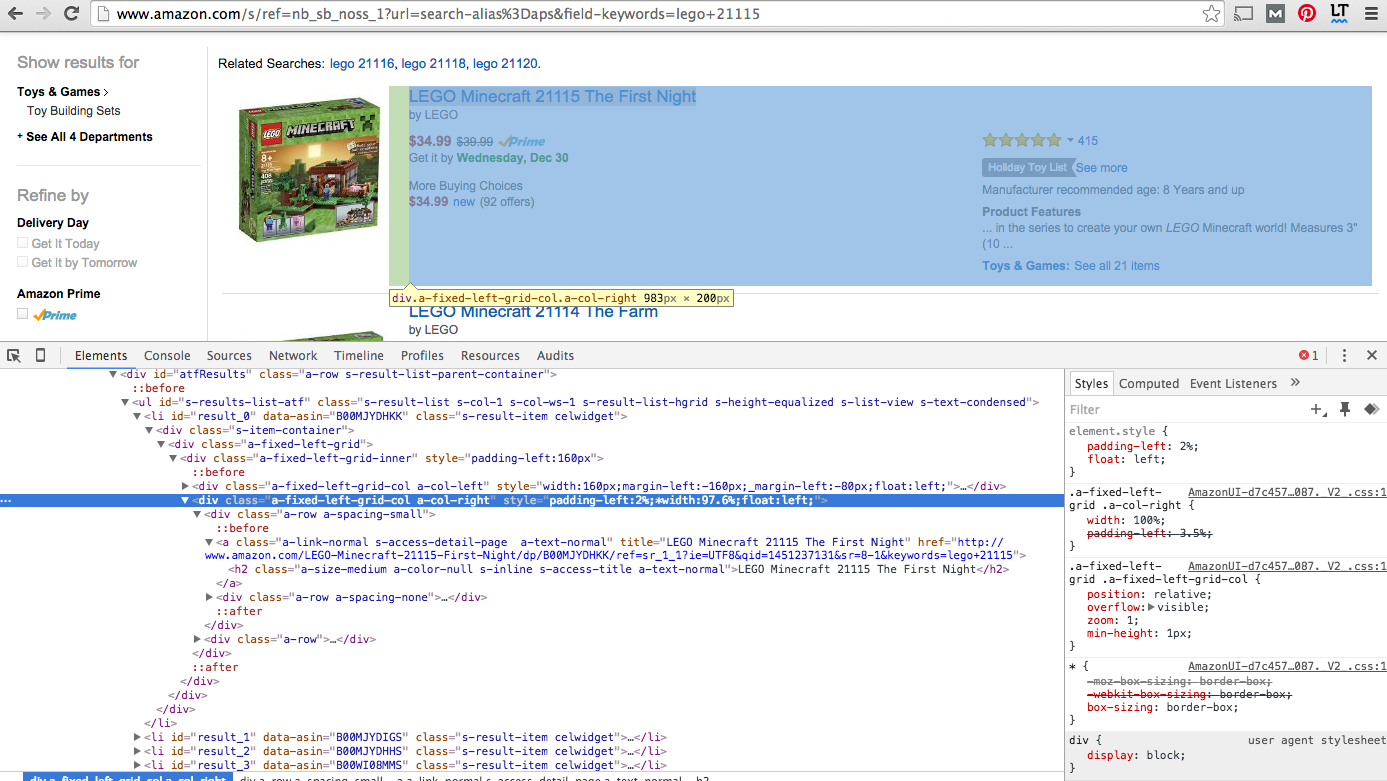Open DevTools three-dot settings menu
The width and height of the screenshot is (1387, 781).
pos(1345,355)
